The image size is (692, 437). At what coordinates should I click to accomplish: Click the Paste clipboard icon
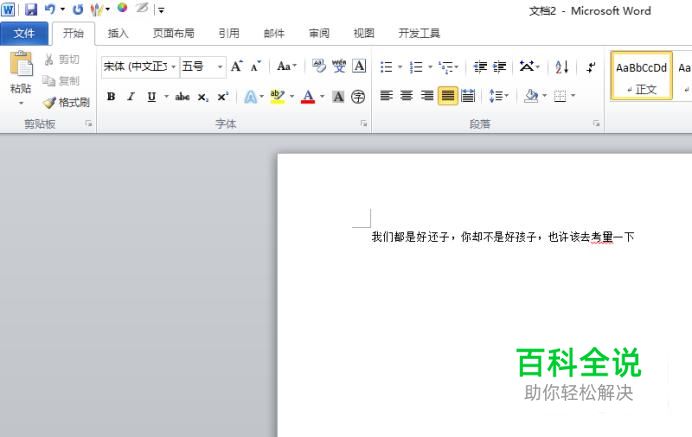tap(21, 64)
